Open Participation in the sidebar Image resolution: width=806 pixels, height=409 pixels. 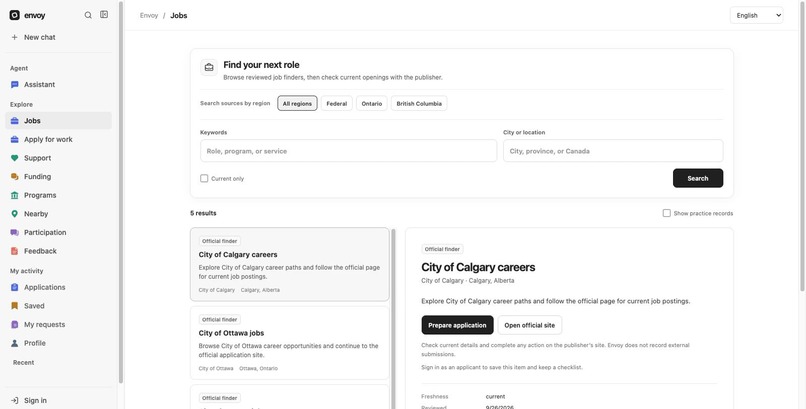tap(59, 233)
